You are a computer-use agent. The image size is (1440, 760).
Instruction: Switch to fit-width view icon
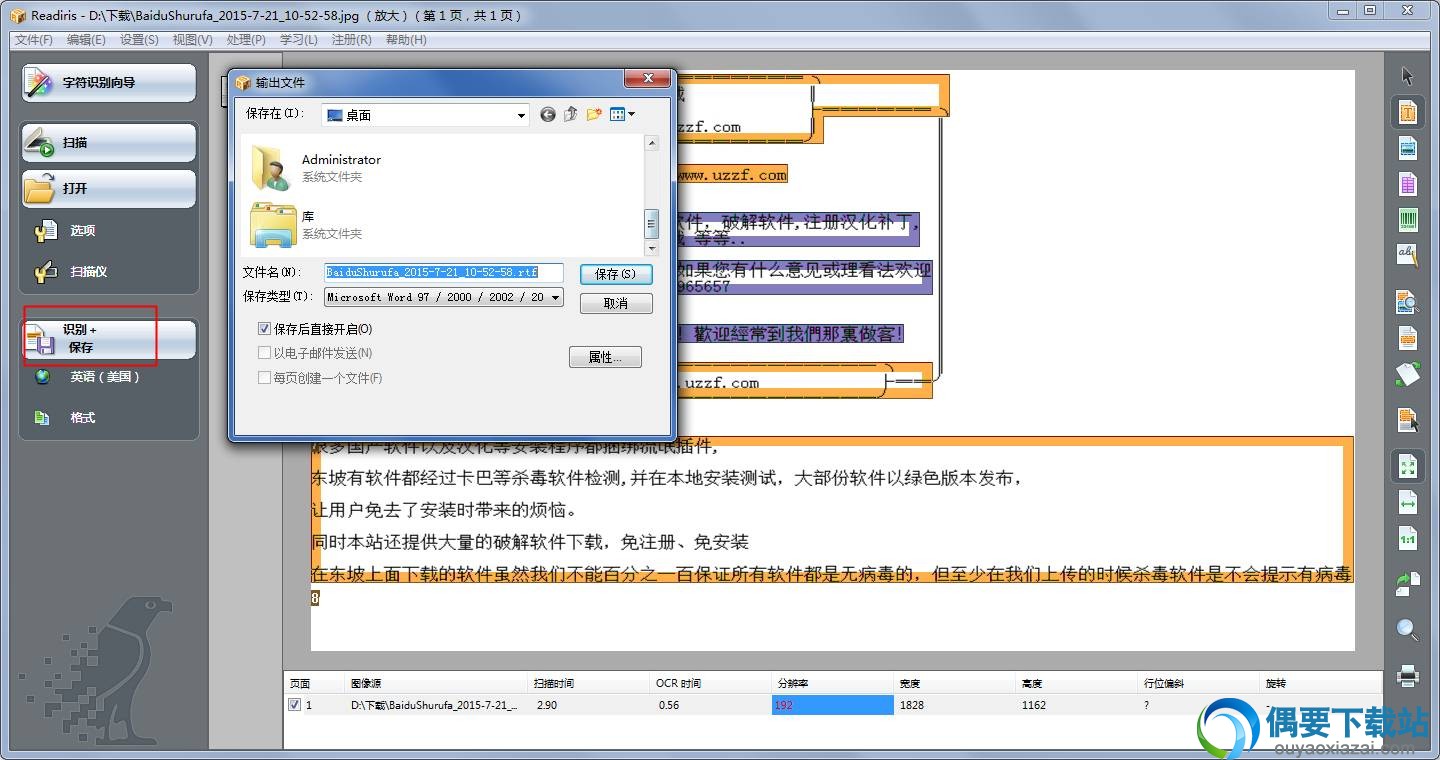[x=1408, y=502]
